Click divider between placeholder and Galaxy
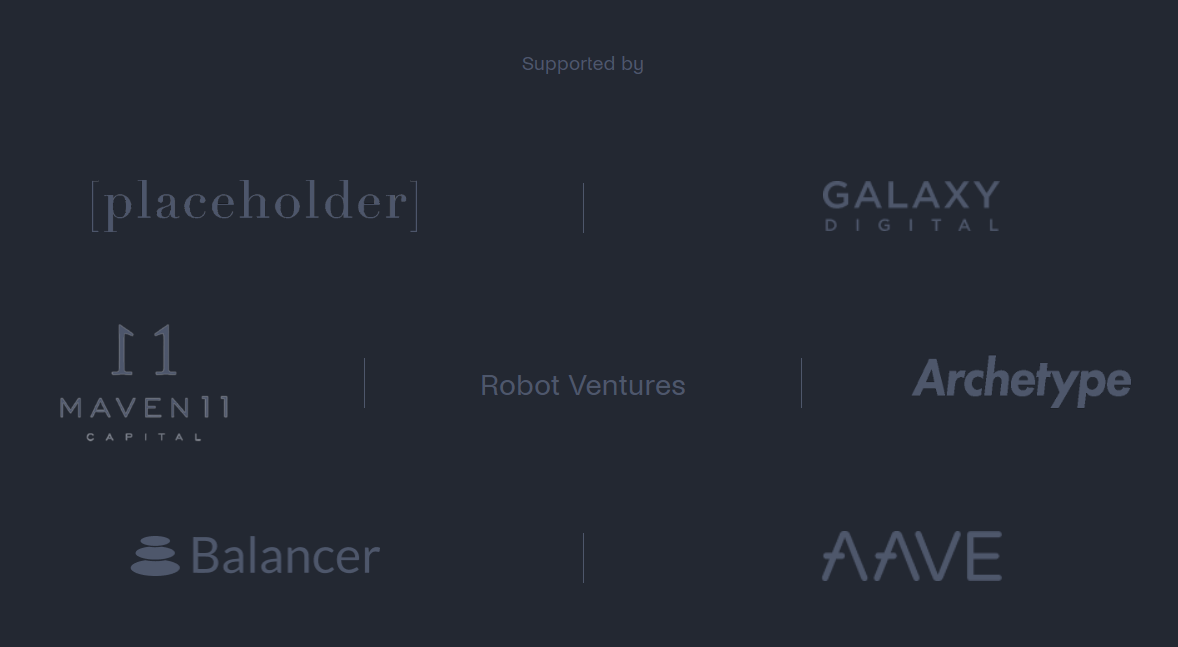Viewport: 1178px width, 647px height. pos(583,207)
